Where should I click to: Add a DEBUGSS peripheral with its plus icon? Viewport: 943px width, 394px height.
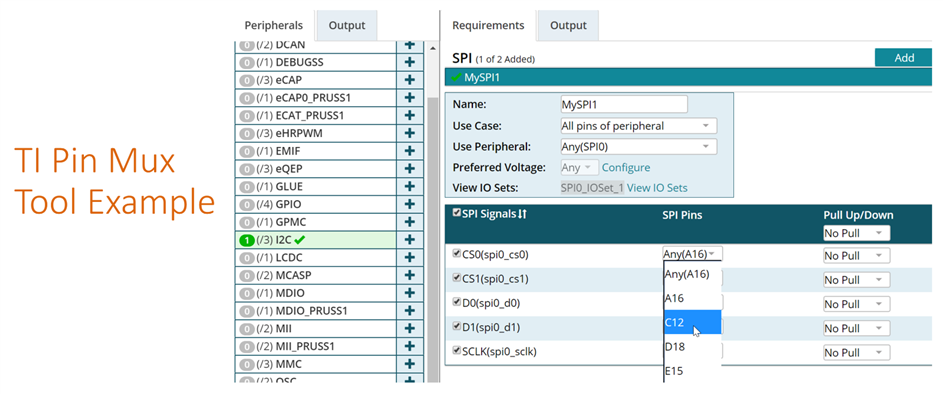410,62
